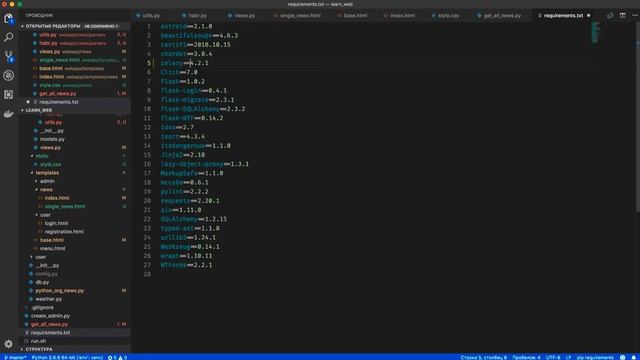The height and width of the screenshot is (360, 640).
Task: Change file encoding UTF-8
Action: 553,357
